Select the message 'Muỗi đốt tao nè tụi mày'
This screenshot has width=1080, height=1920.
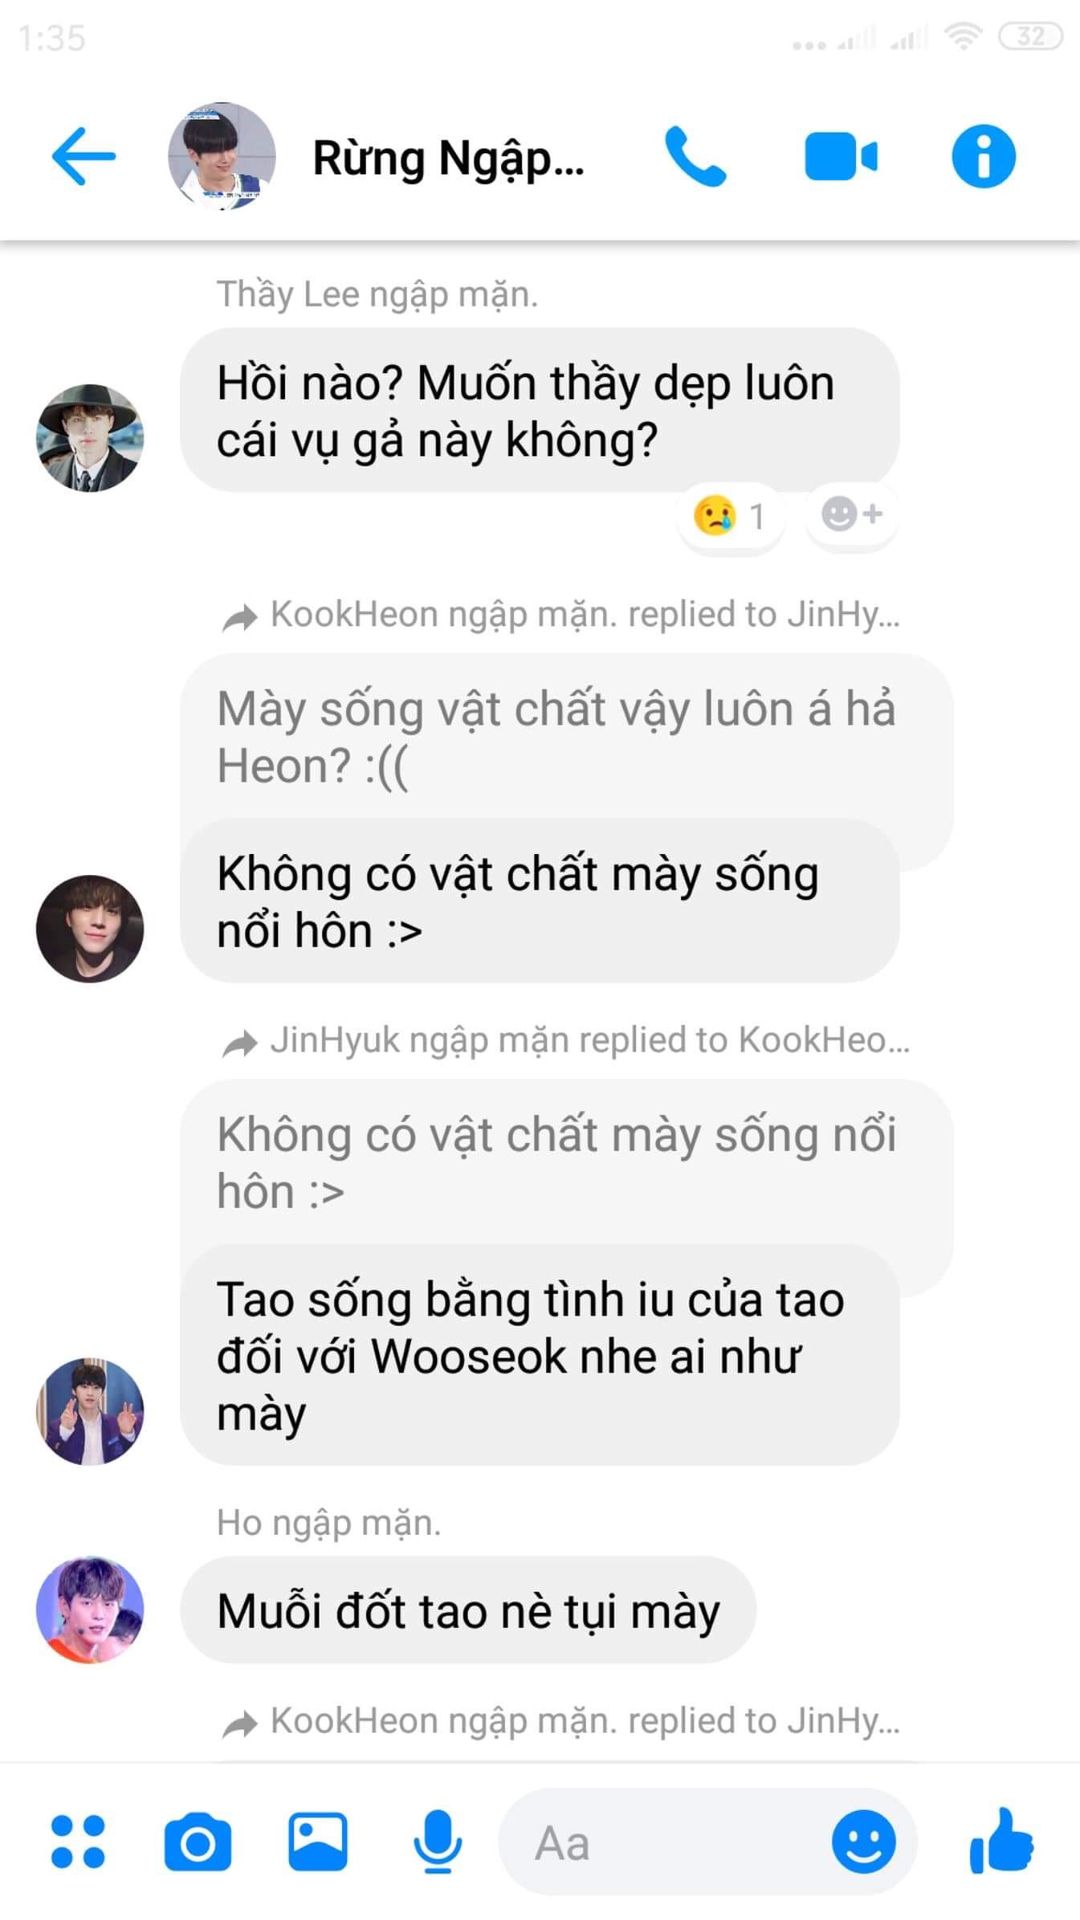pos(468,1610)
